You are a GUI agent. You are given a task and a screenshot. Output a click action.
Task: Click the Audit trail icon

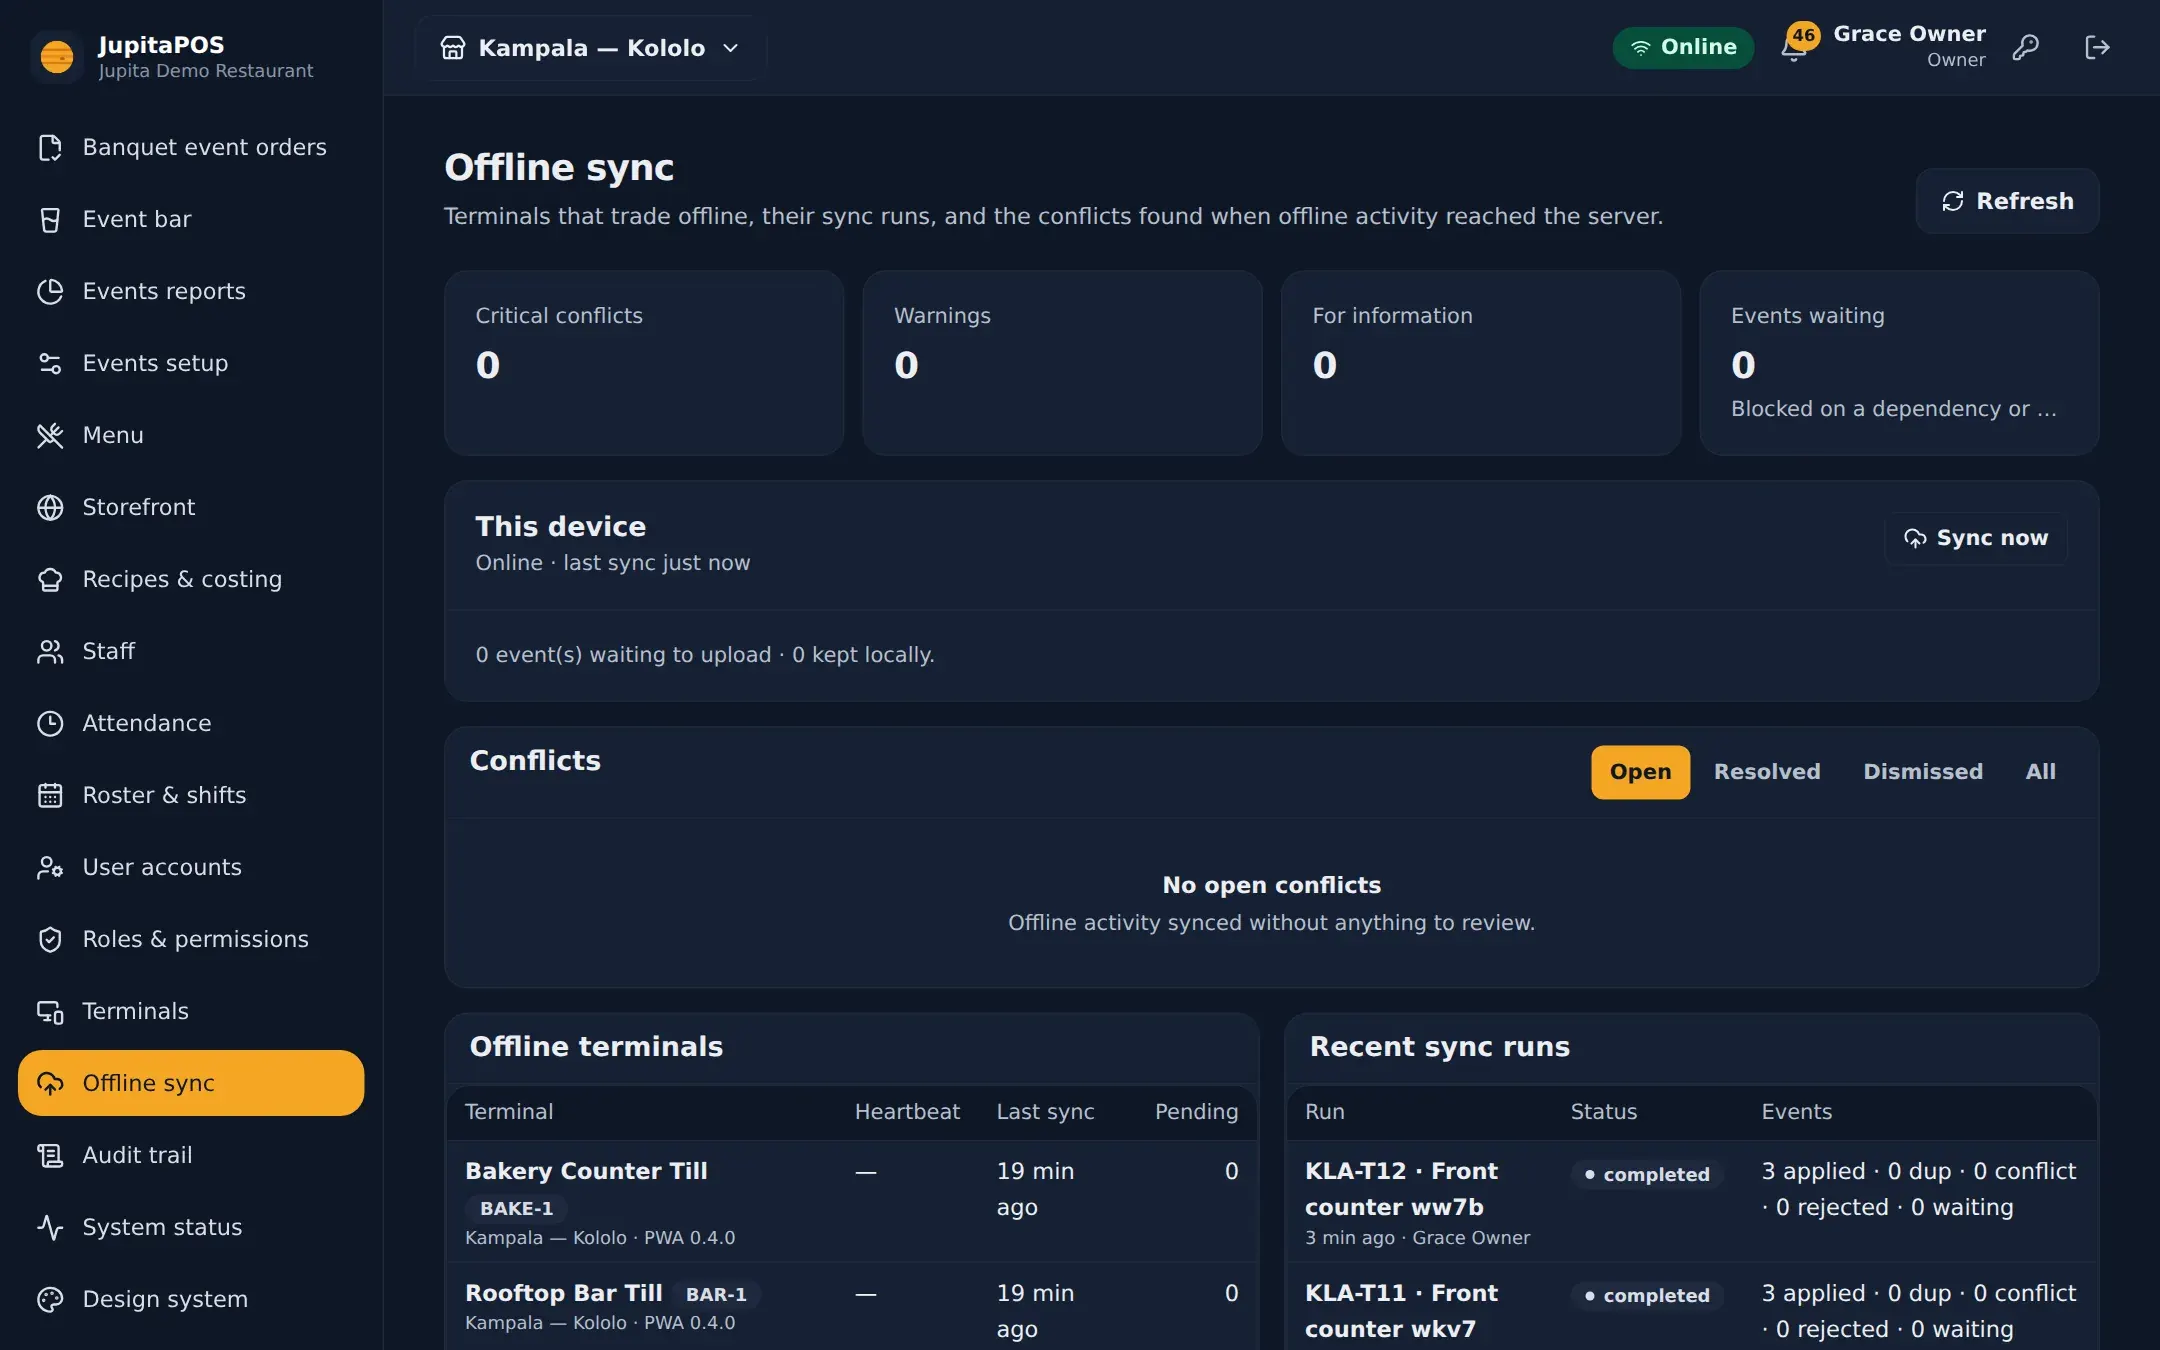point(50,1155)
